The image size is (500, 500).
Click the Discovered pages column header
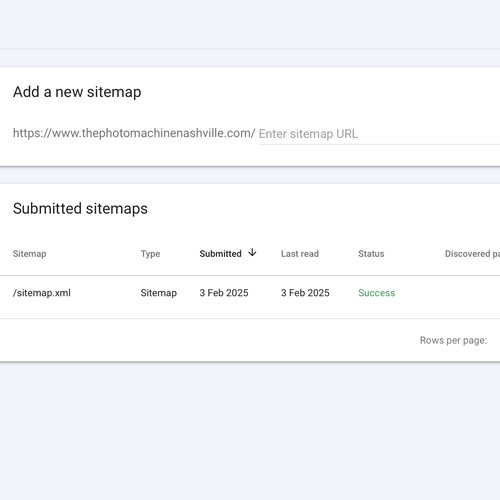tap(472, 254)
